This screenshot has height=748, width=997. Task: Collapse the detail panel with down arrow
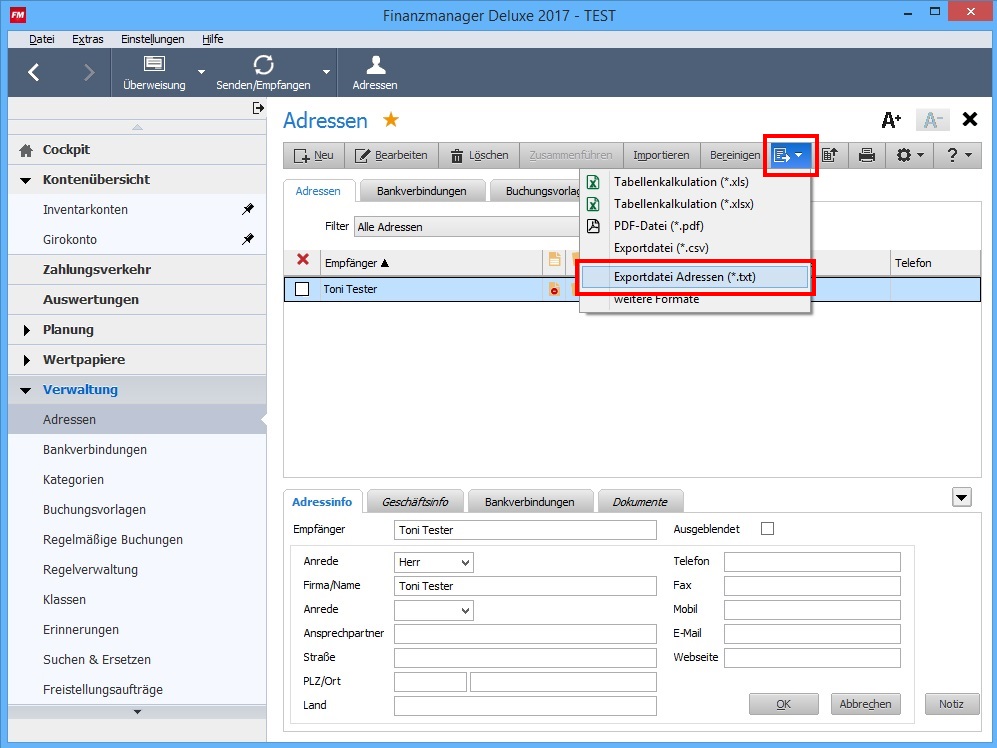click(962, 497)
